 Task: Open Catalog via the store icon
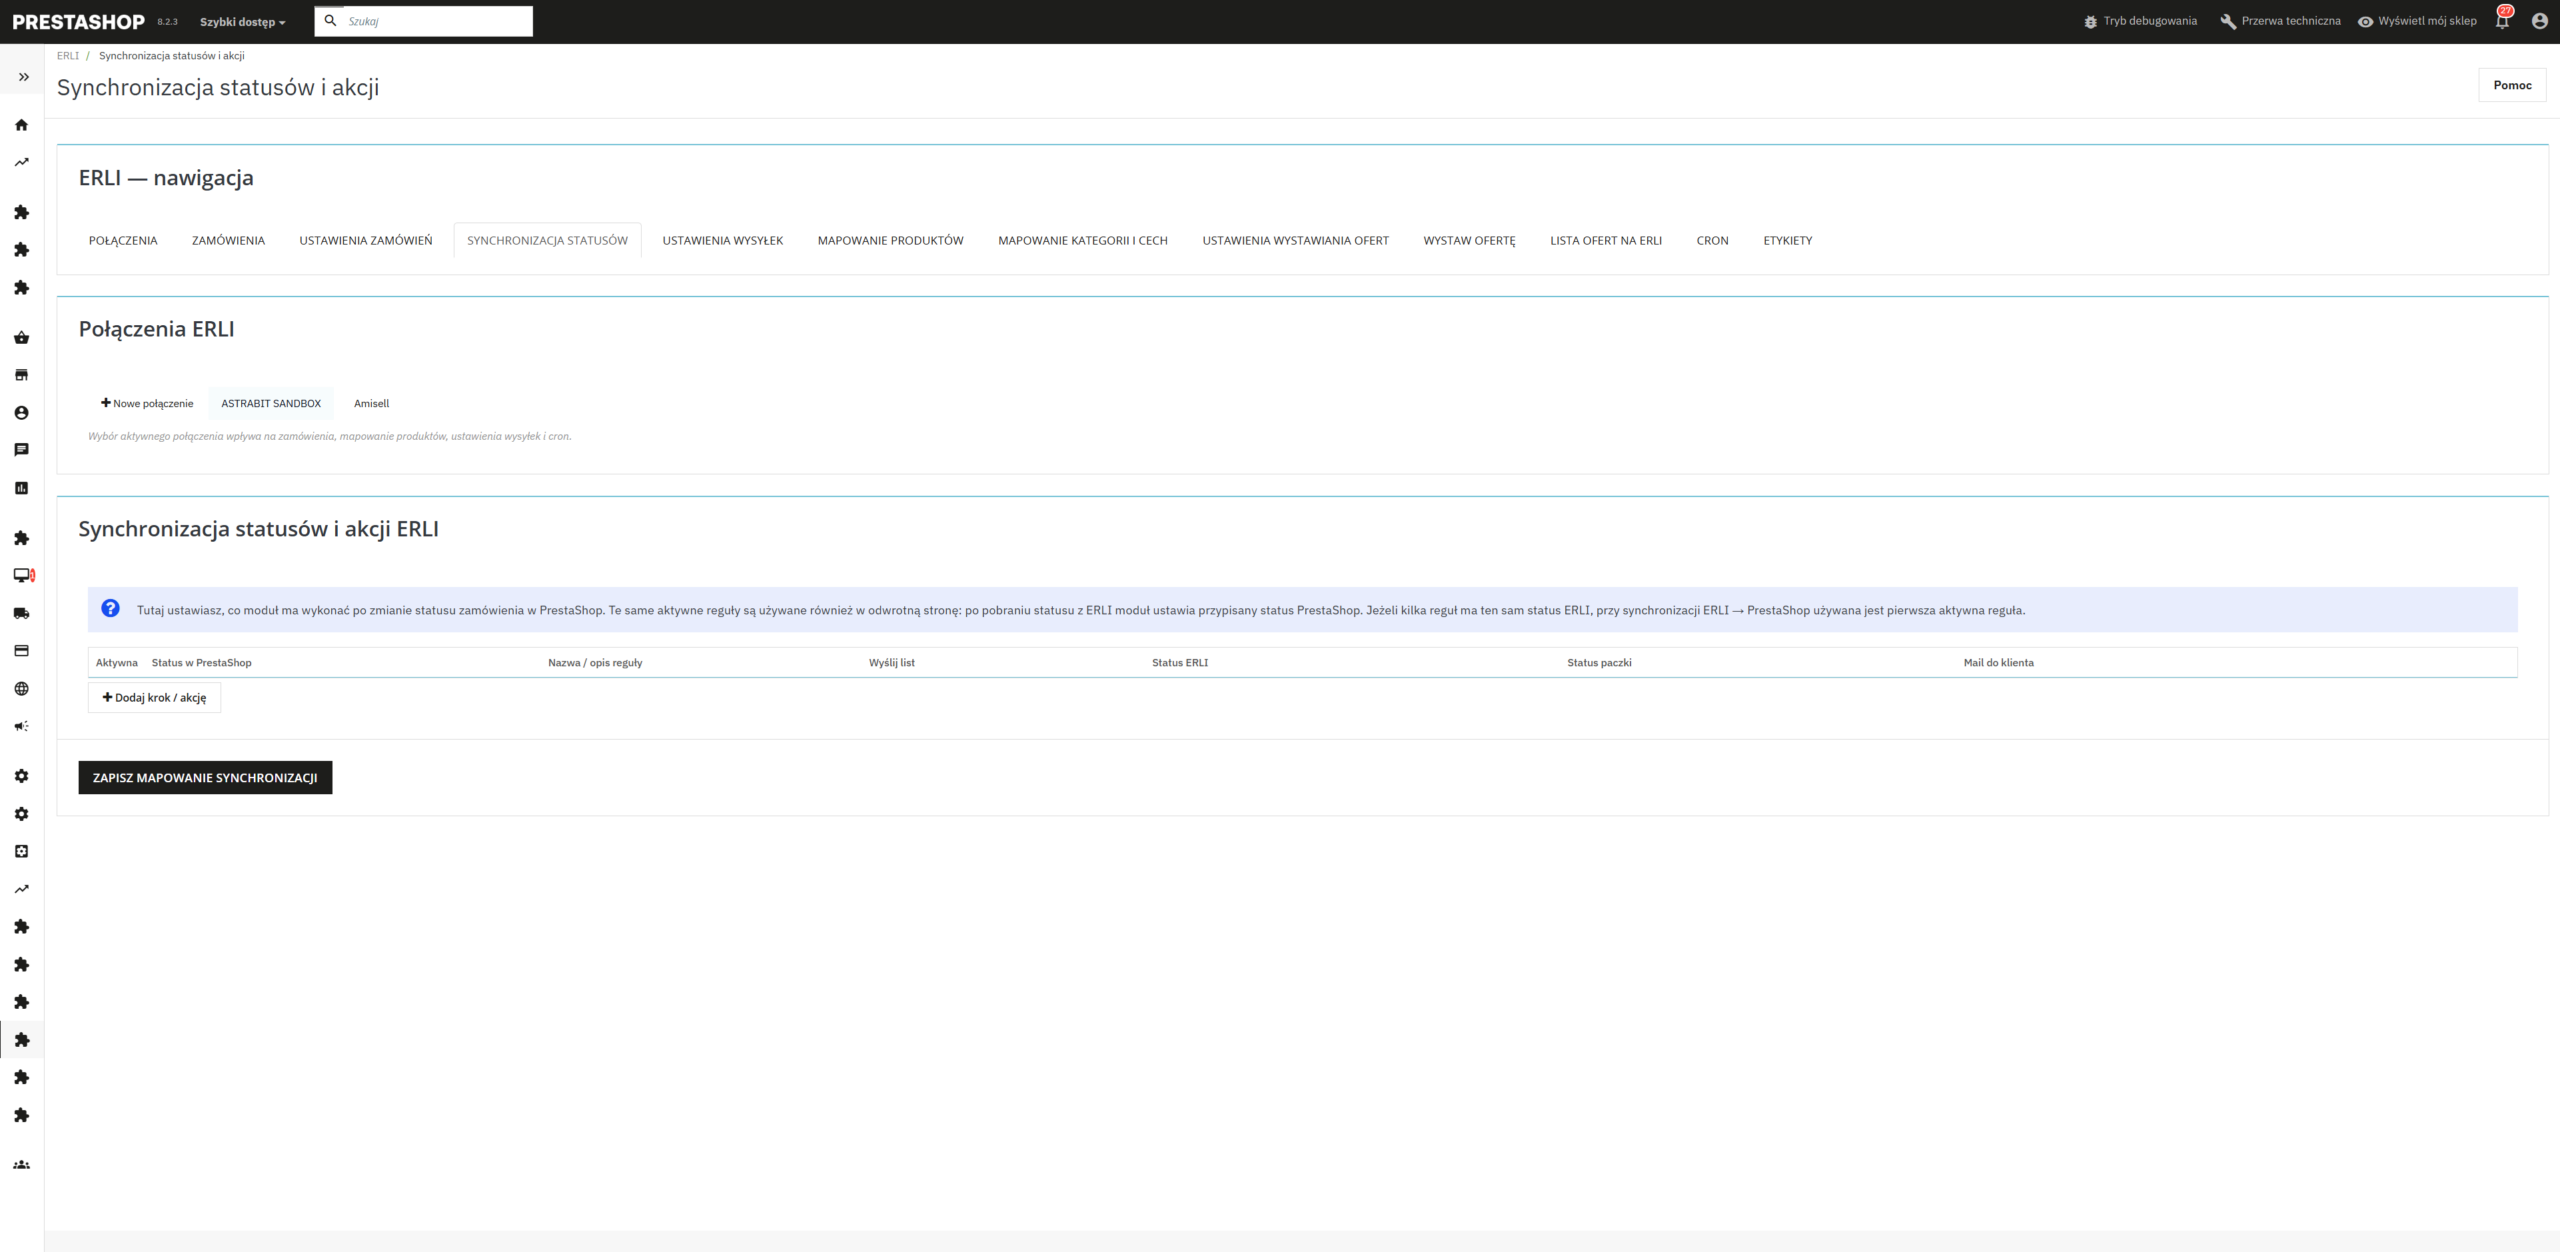(x=21, y=375)
